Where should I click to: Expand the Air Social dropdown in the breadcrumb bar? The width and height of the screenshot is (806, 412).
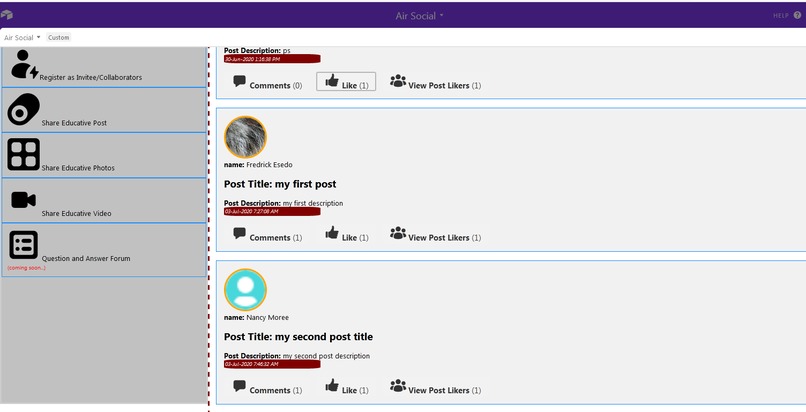point(22,38)
